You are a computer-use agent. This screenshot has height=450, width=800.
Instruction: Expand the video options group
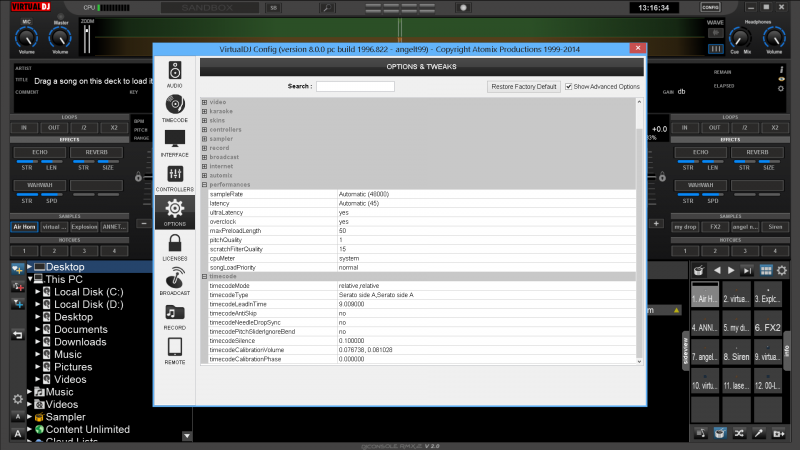205,102
